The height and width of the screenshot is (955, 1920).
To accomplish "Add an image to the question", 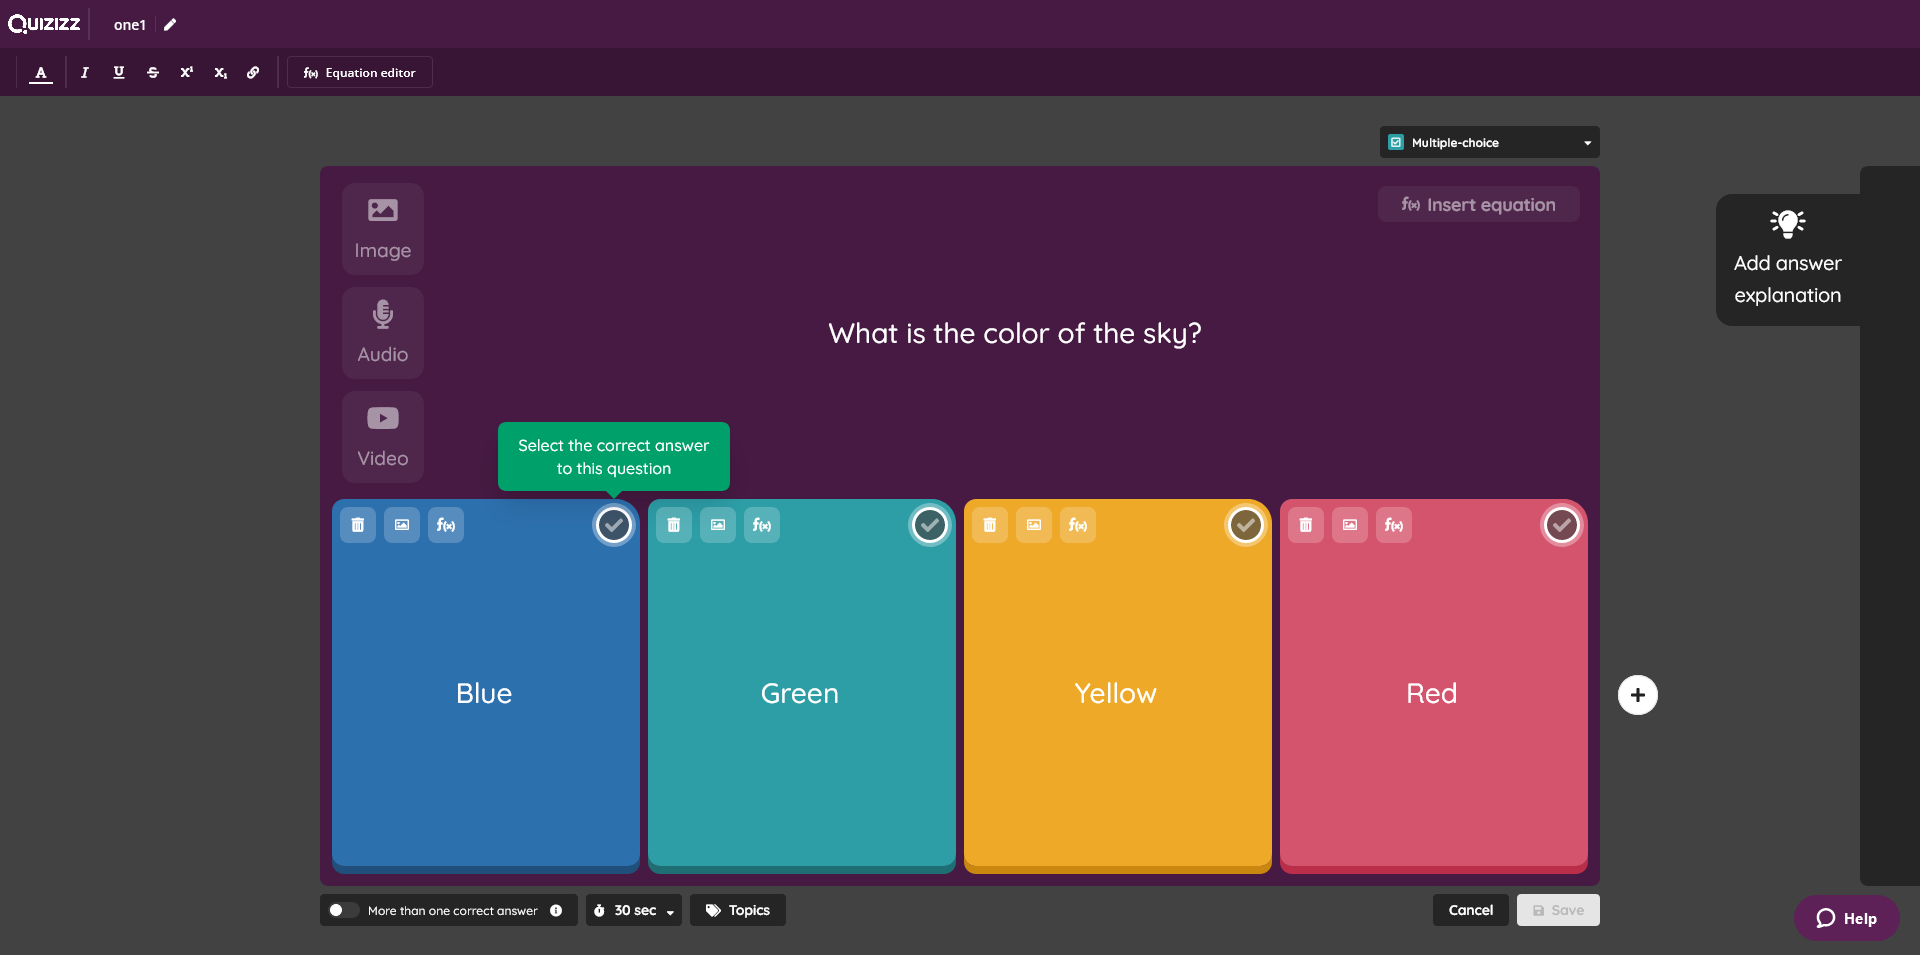I will click(381, 228).
